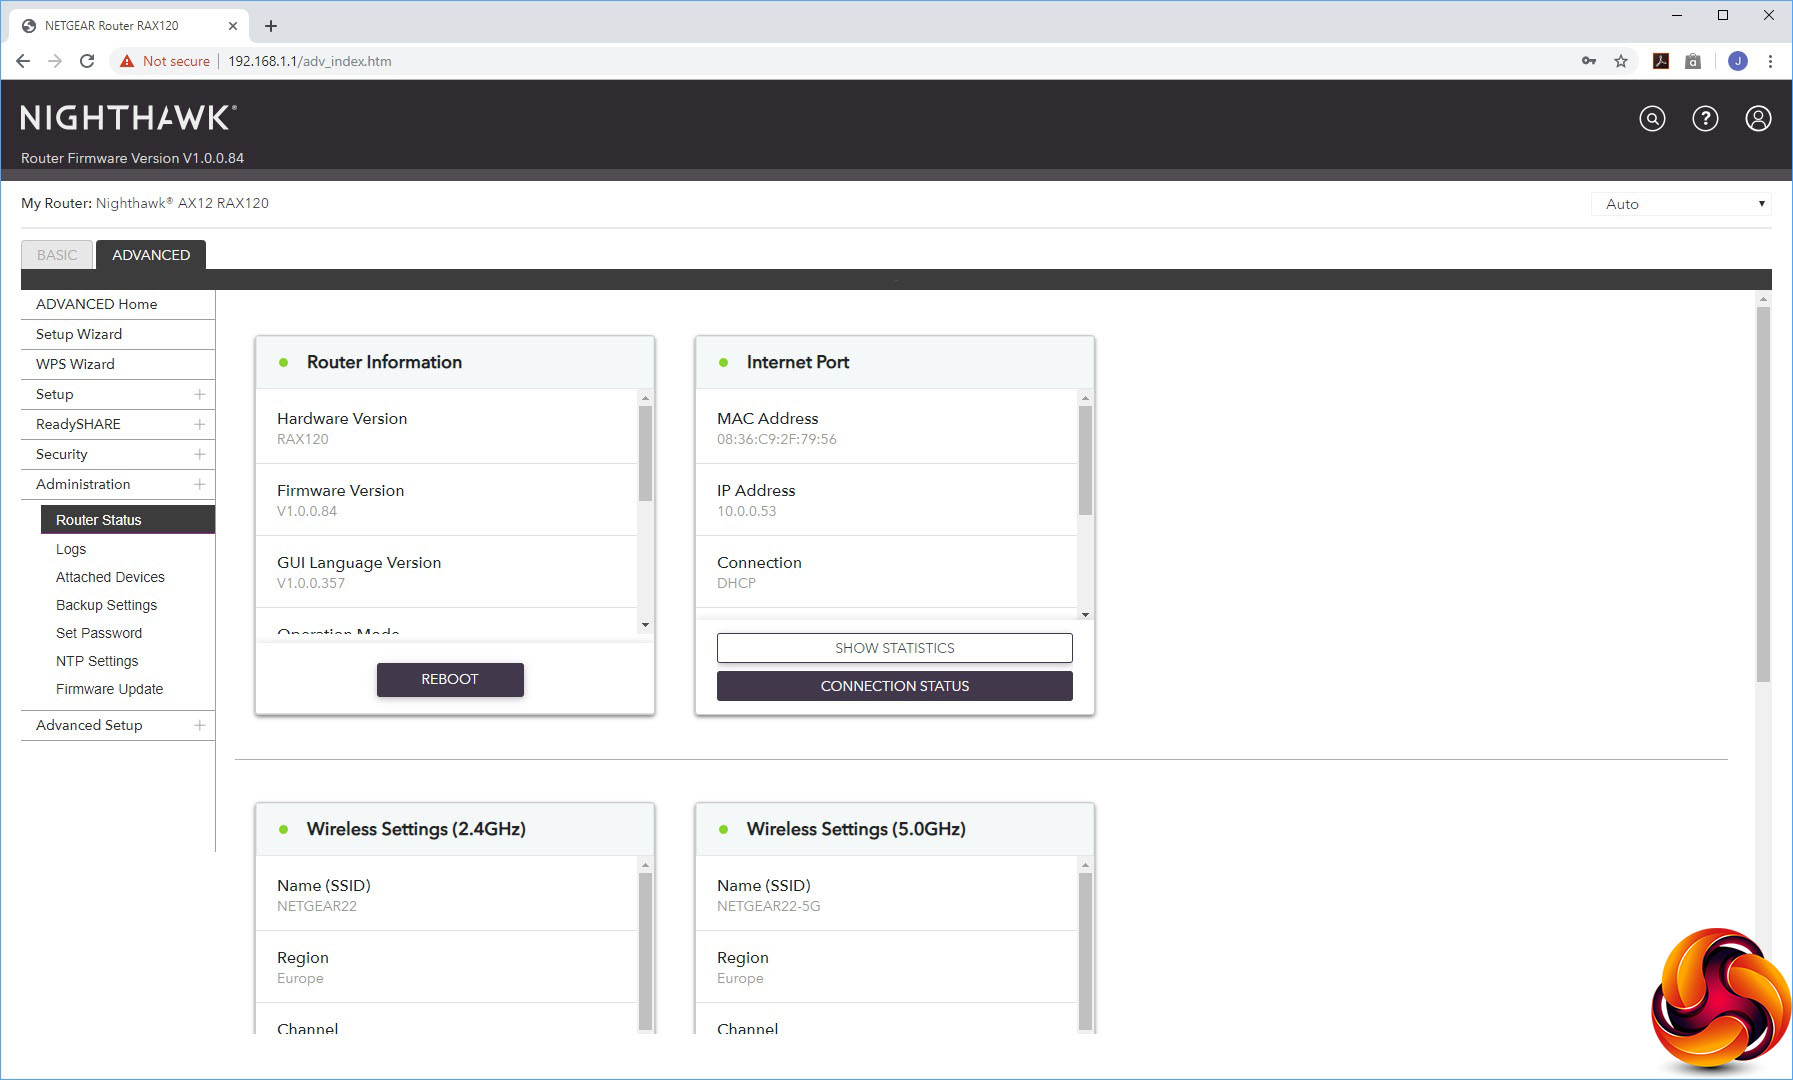Click the Wireless Settings 2.4GHz scrollbar thumb
1793x1080 pixels.
click(645, 951)
